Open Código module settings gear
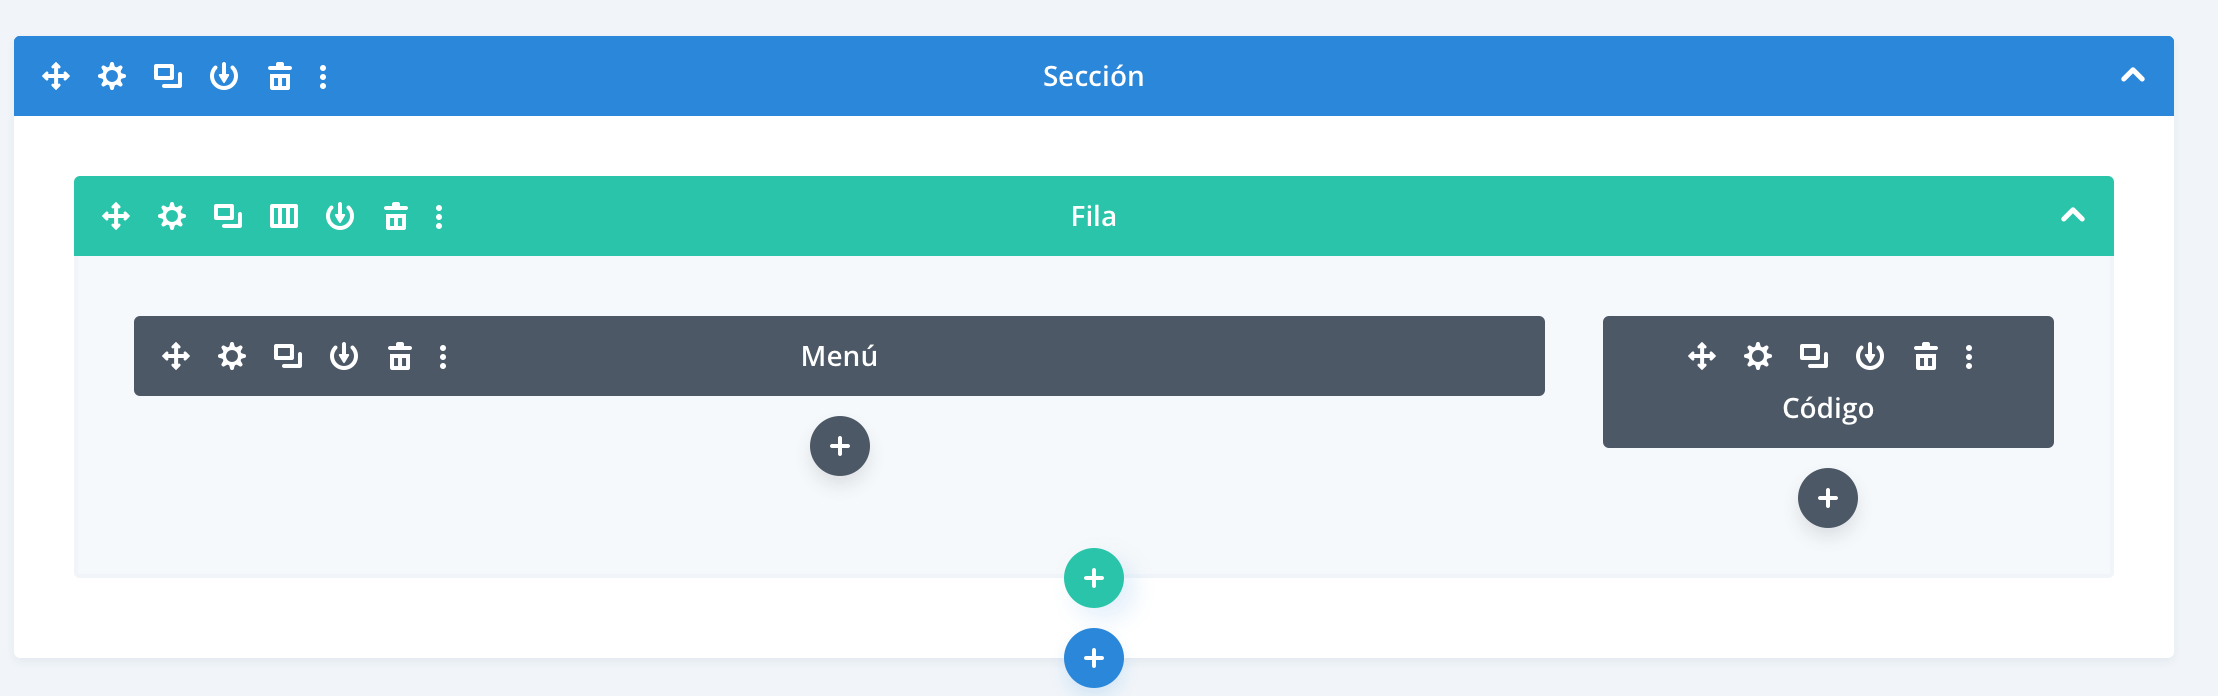The height and width of the screenshot is (696, 2218). click(x=1758, y=356)
